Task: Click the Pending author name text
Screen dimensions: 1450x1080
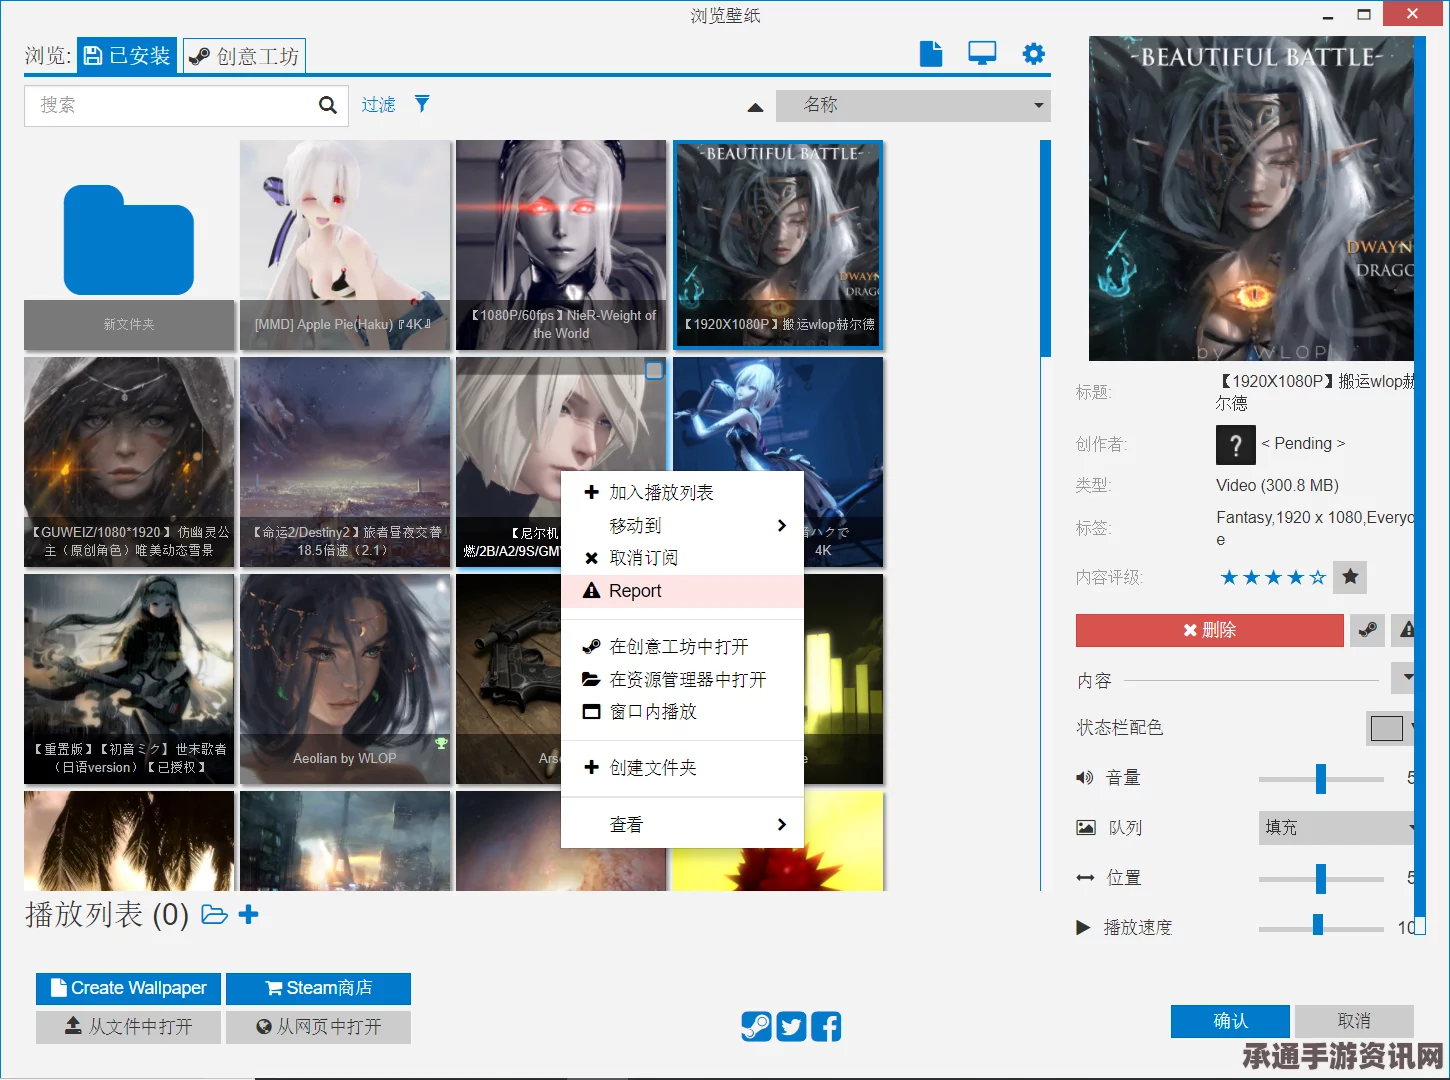Action: coord(1303,444)
